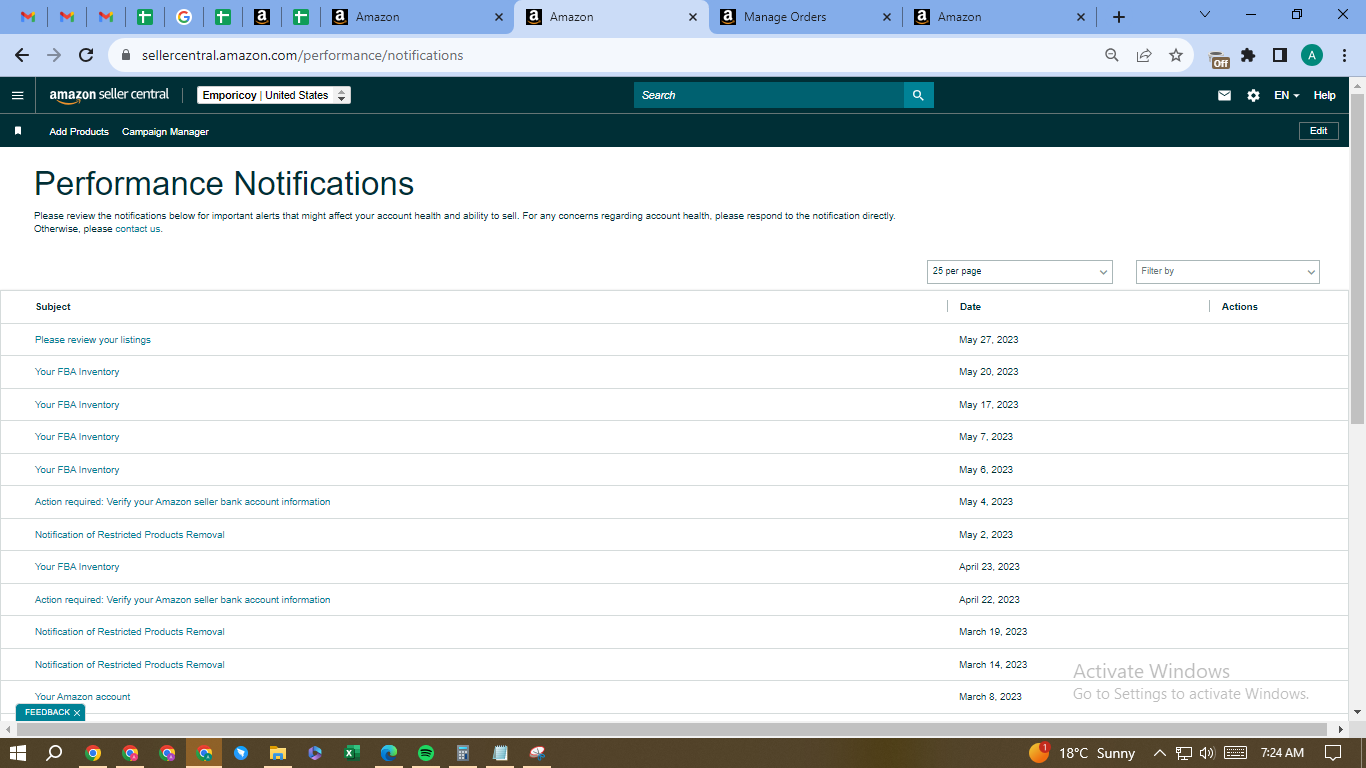
Task: Click the Date column header
Action: pos(970,307)
